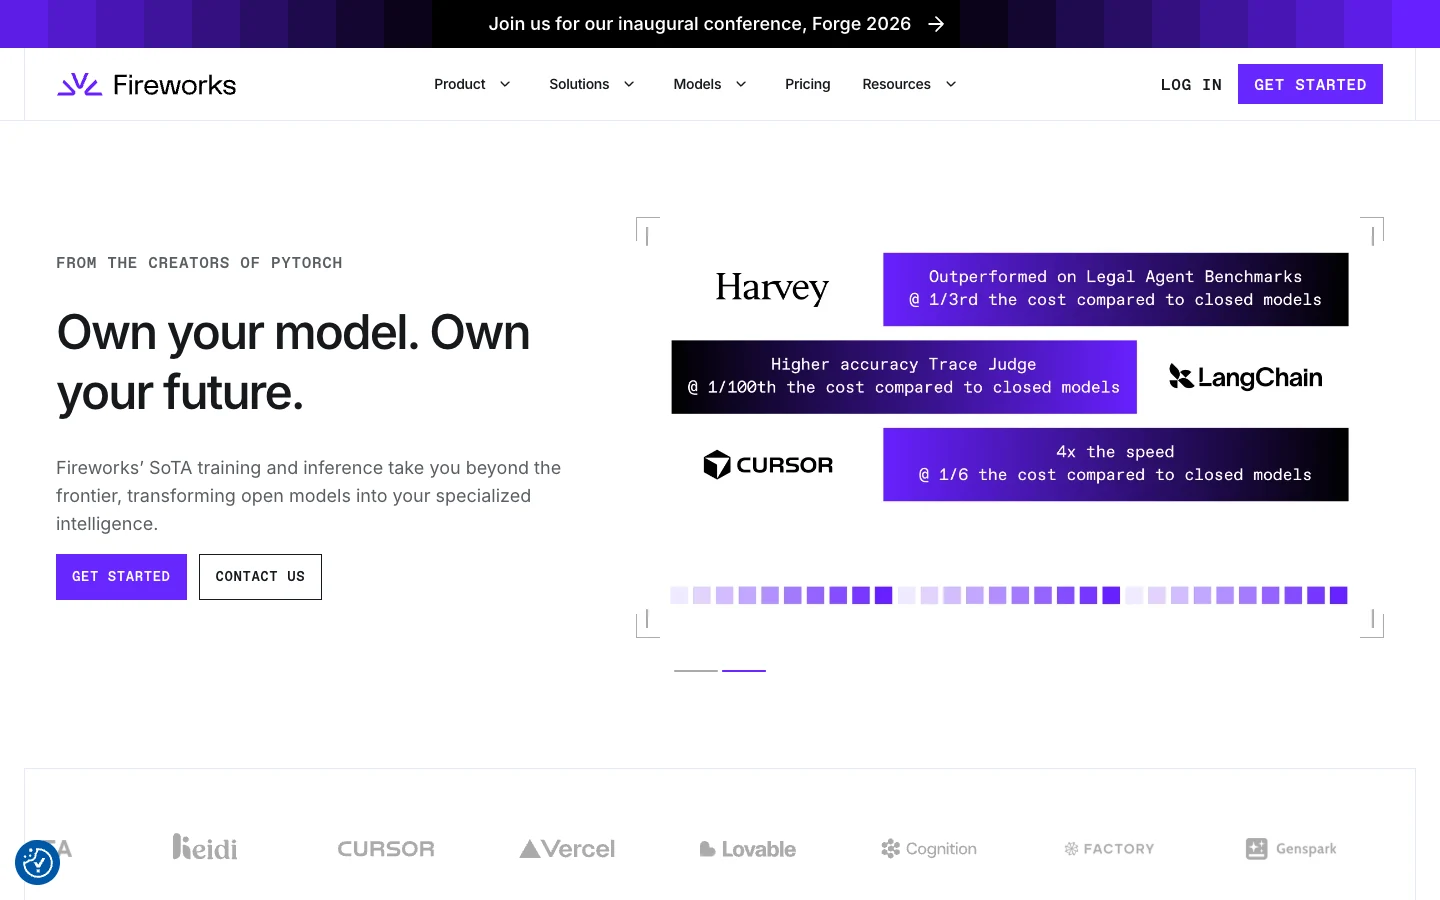
Task: Click the Lovable logo in customer strip
Action: coord(748,849)
